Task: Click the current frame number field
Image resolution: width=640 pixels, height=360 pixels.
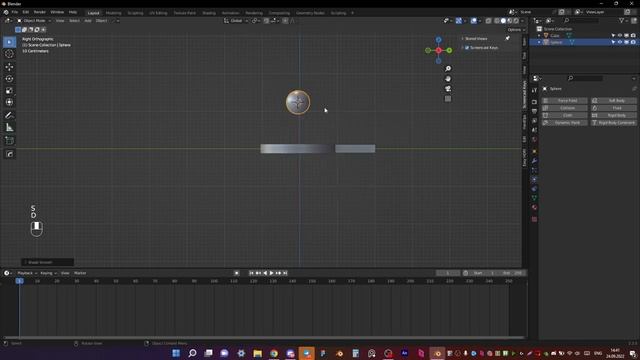Action: click(447, 273)
